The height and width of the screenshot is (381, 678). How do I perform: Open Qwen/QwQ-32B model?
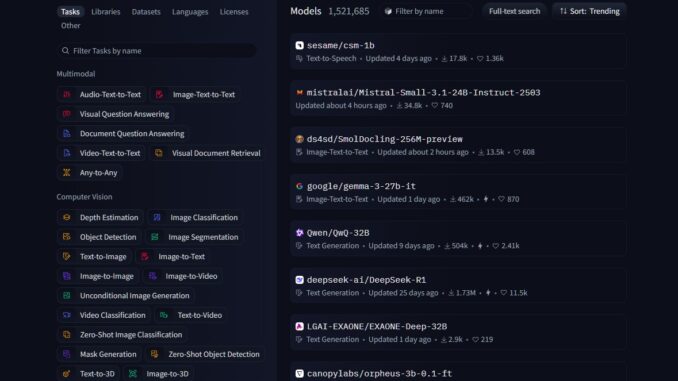(338, 233)
